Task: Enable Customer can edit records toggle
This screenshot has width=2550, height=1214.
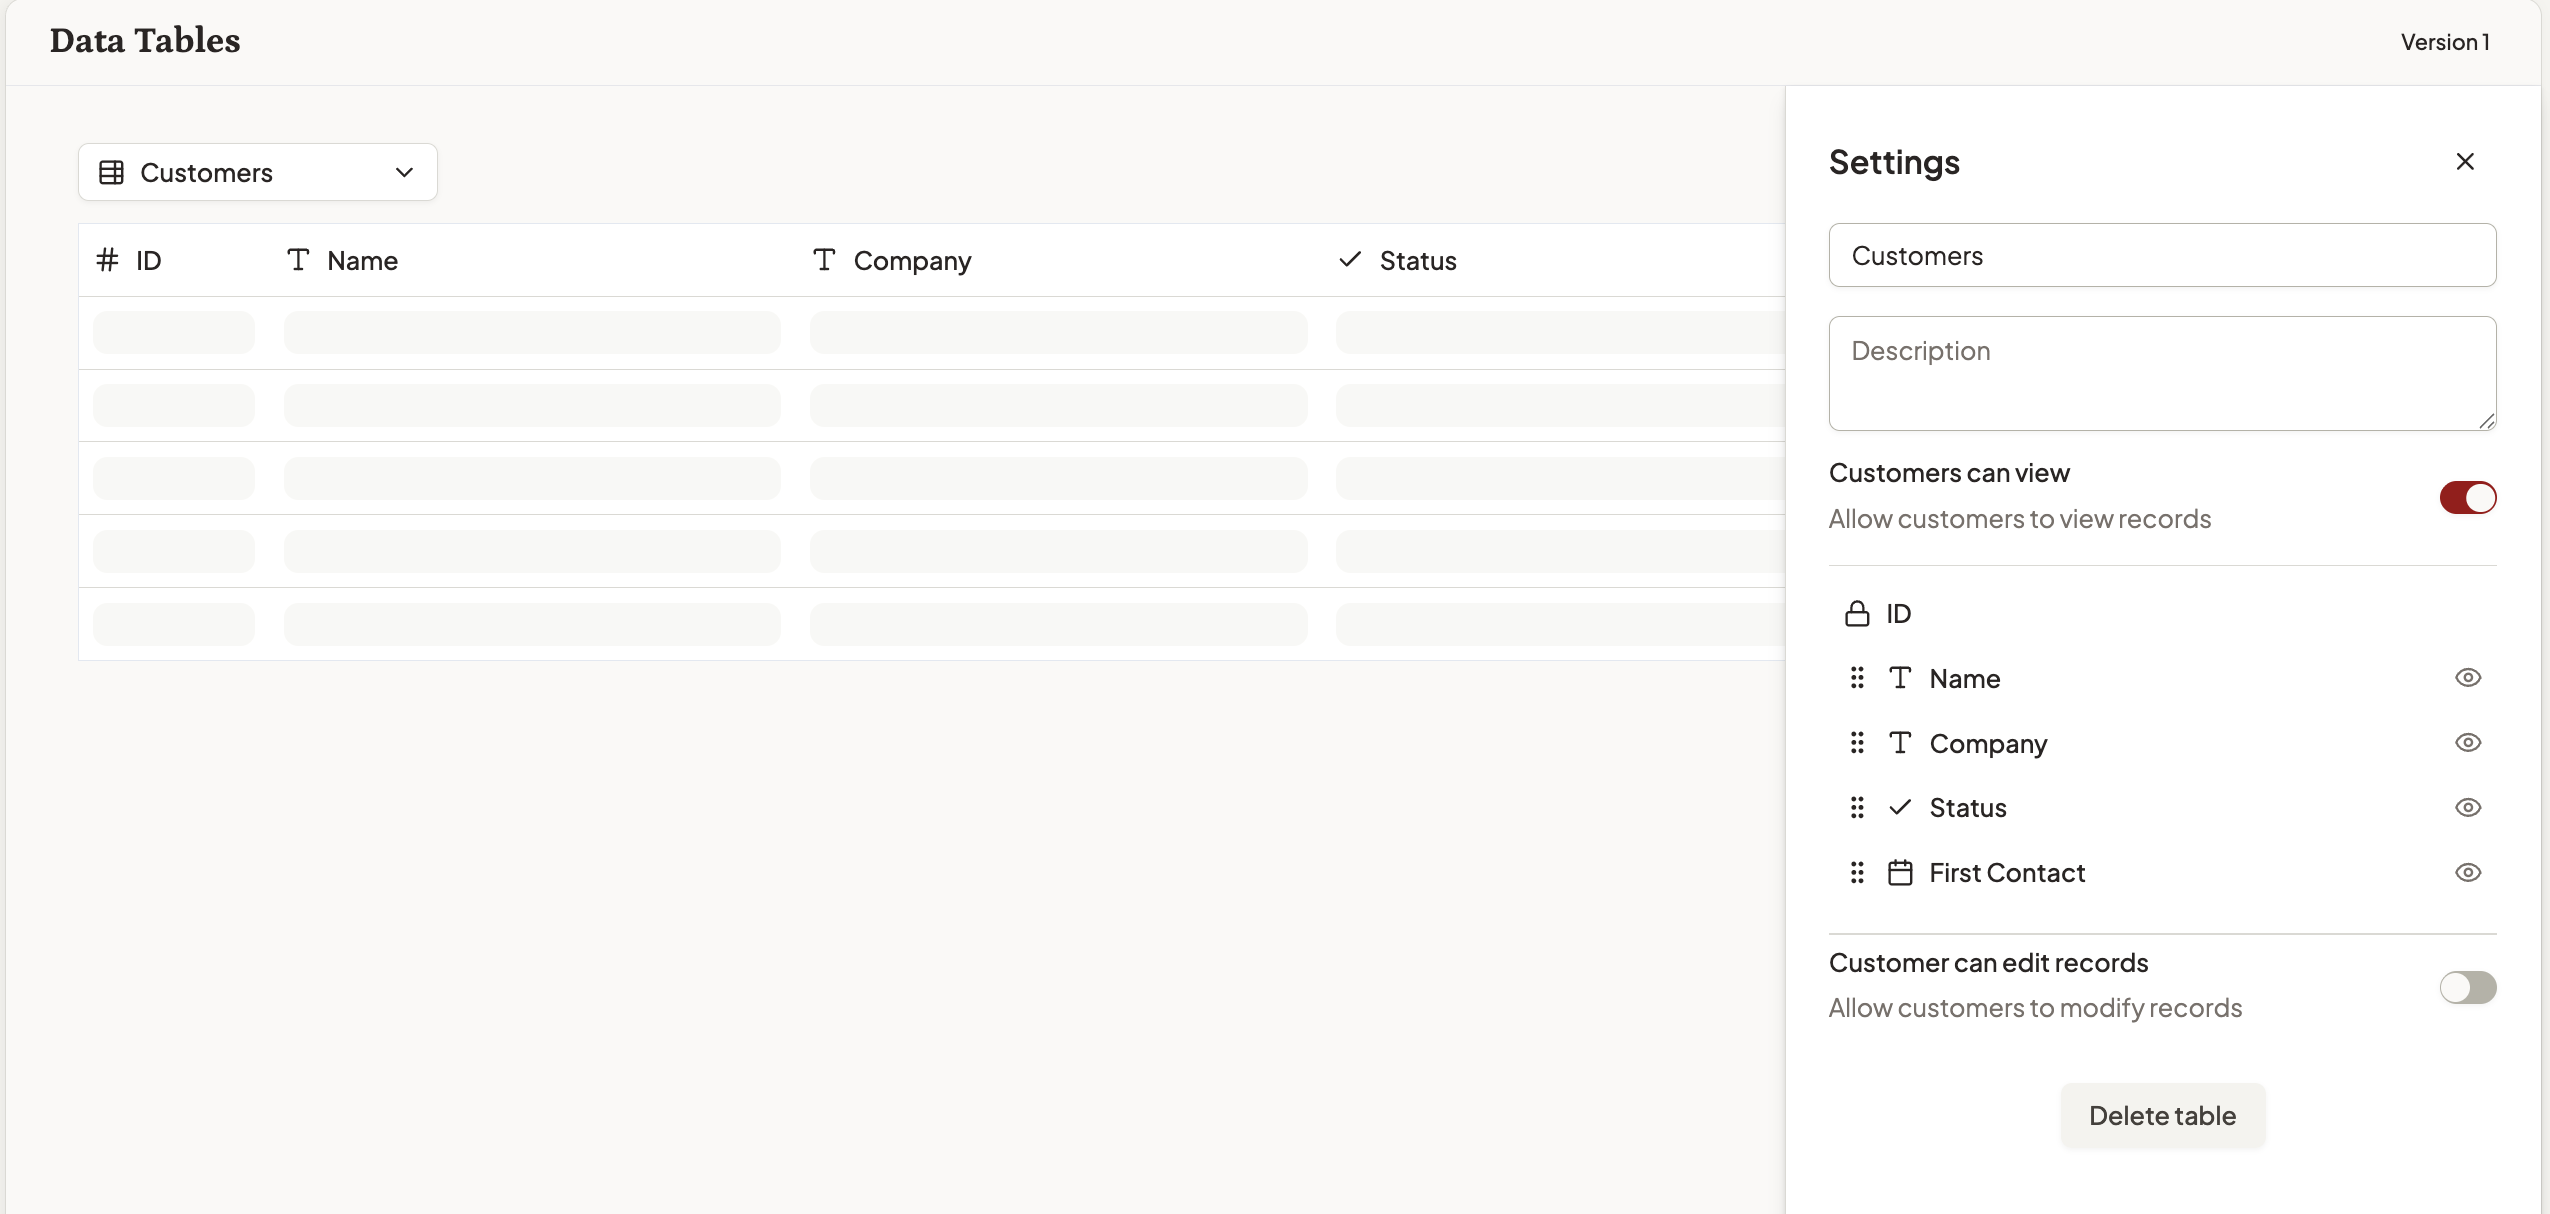Action: pos(2467,987)
